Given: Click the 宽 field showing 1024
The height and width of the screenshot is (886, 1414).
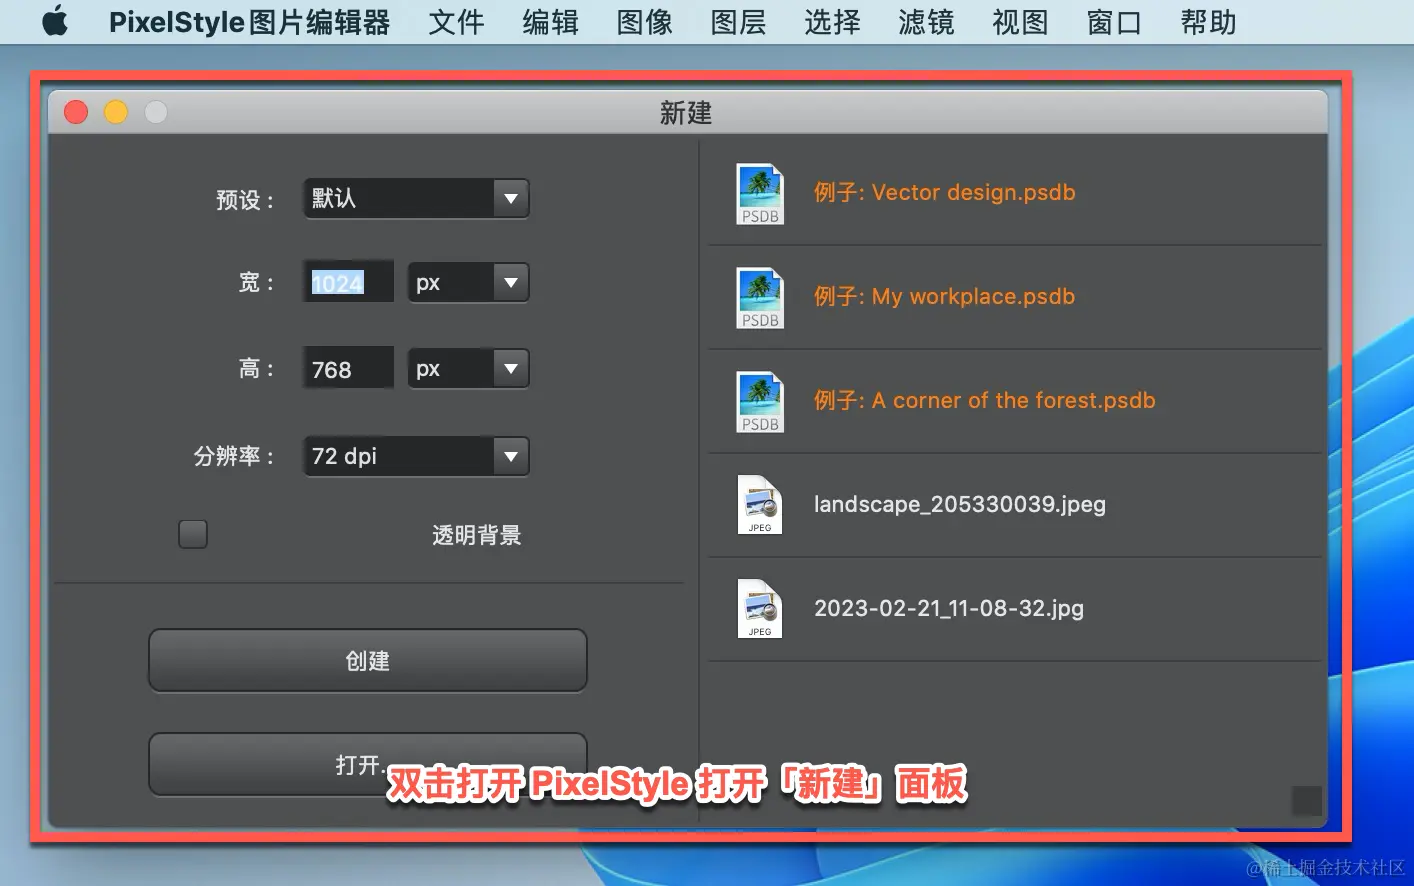Looking at the screenshot, I should [348, 283].
